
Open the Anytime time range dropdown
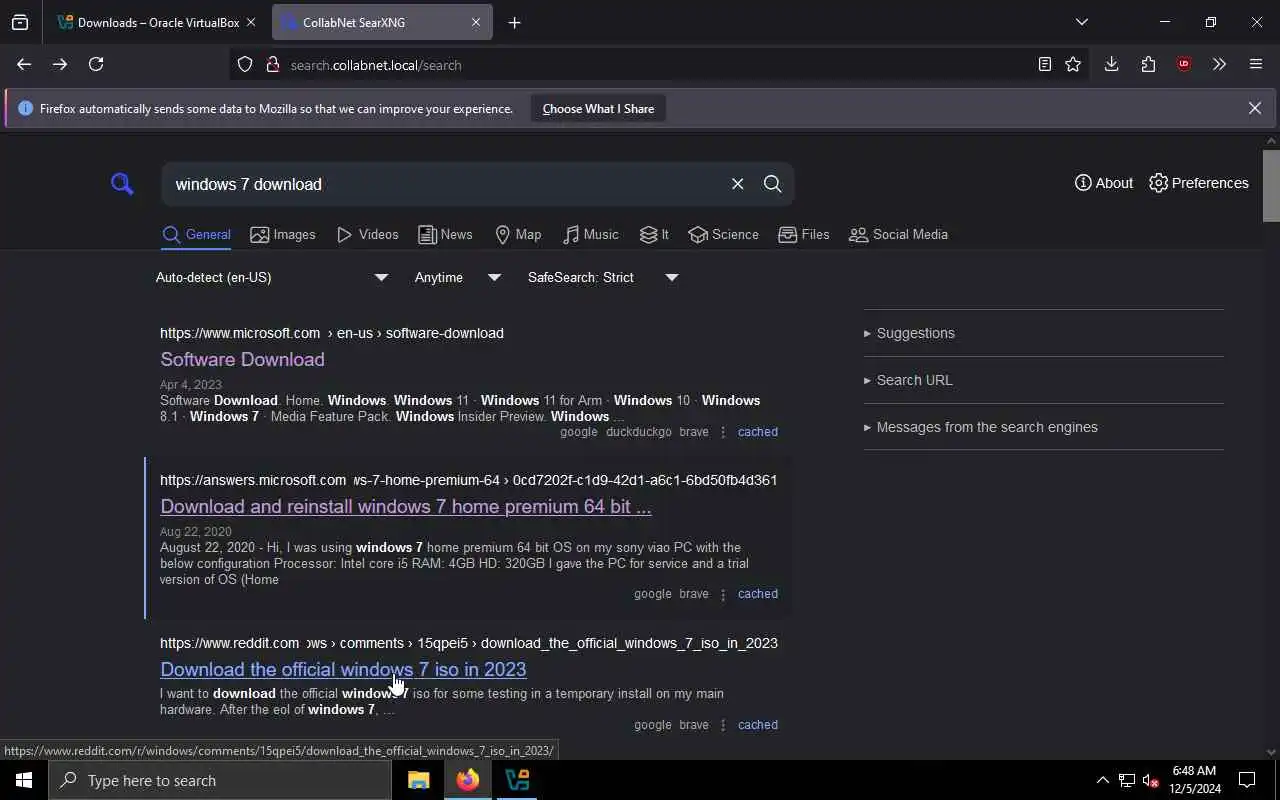pyautogui.click(x=458, y=277)
